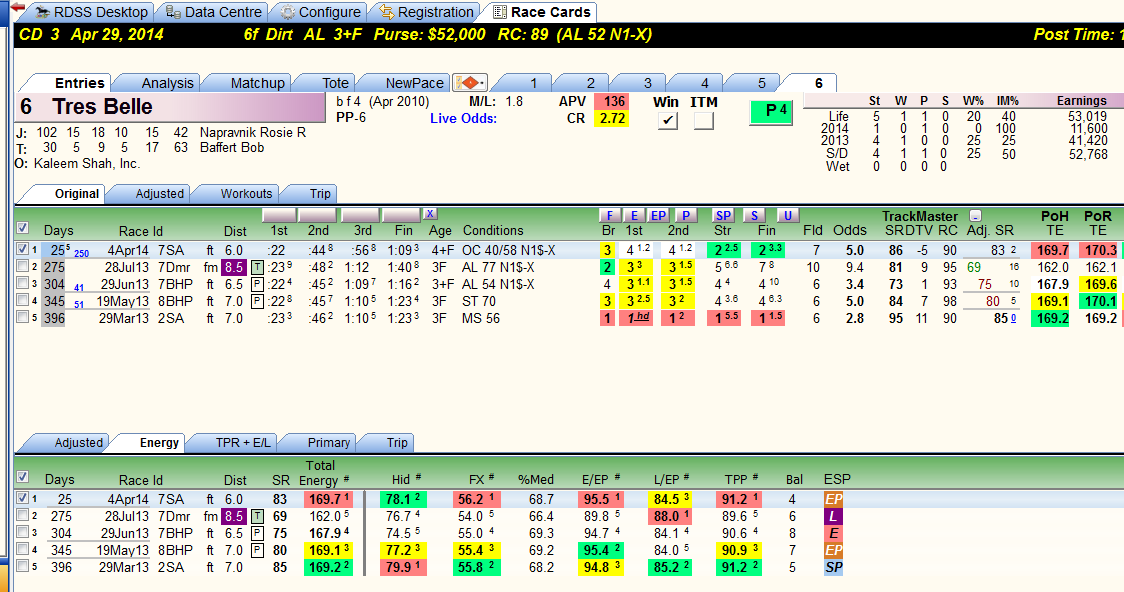Select horse number 3 tab
Image resolution: width=1124 pixels, height=592 pixels.
pyautogui.click(x=647, y=82)
